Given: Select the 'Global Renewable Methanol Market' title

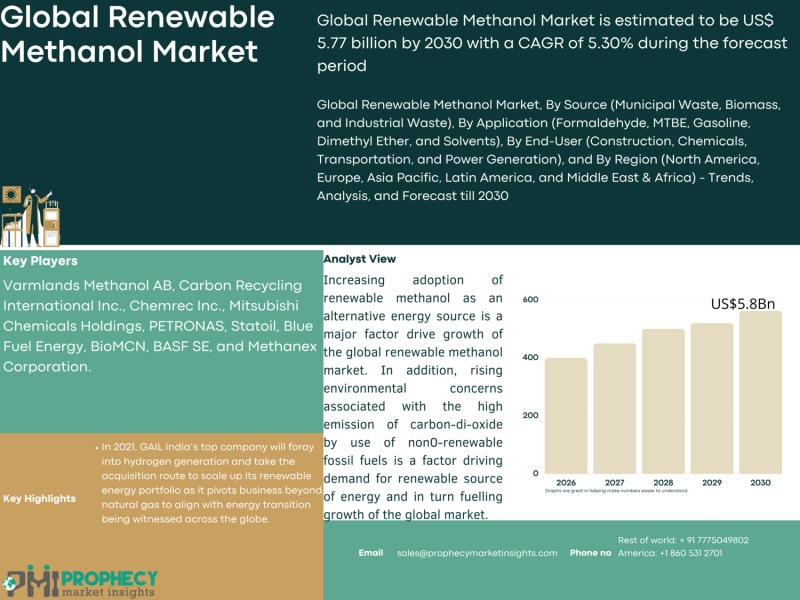Looking at the screenshot, I should pyautogui.click(x=138, y=34).
